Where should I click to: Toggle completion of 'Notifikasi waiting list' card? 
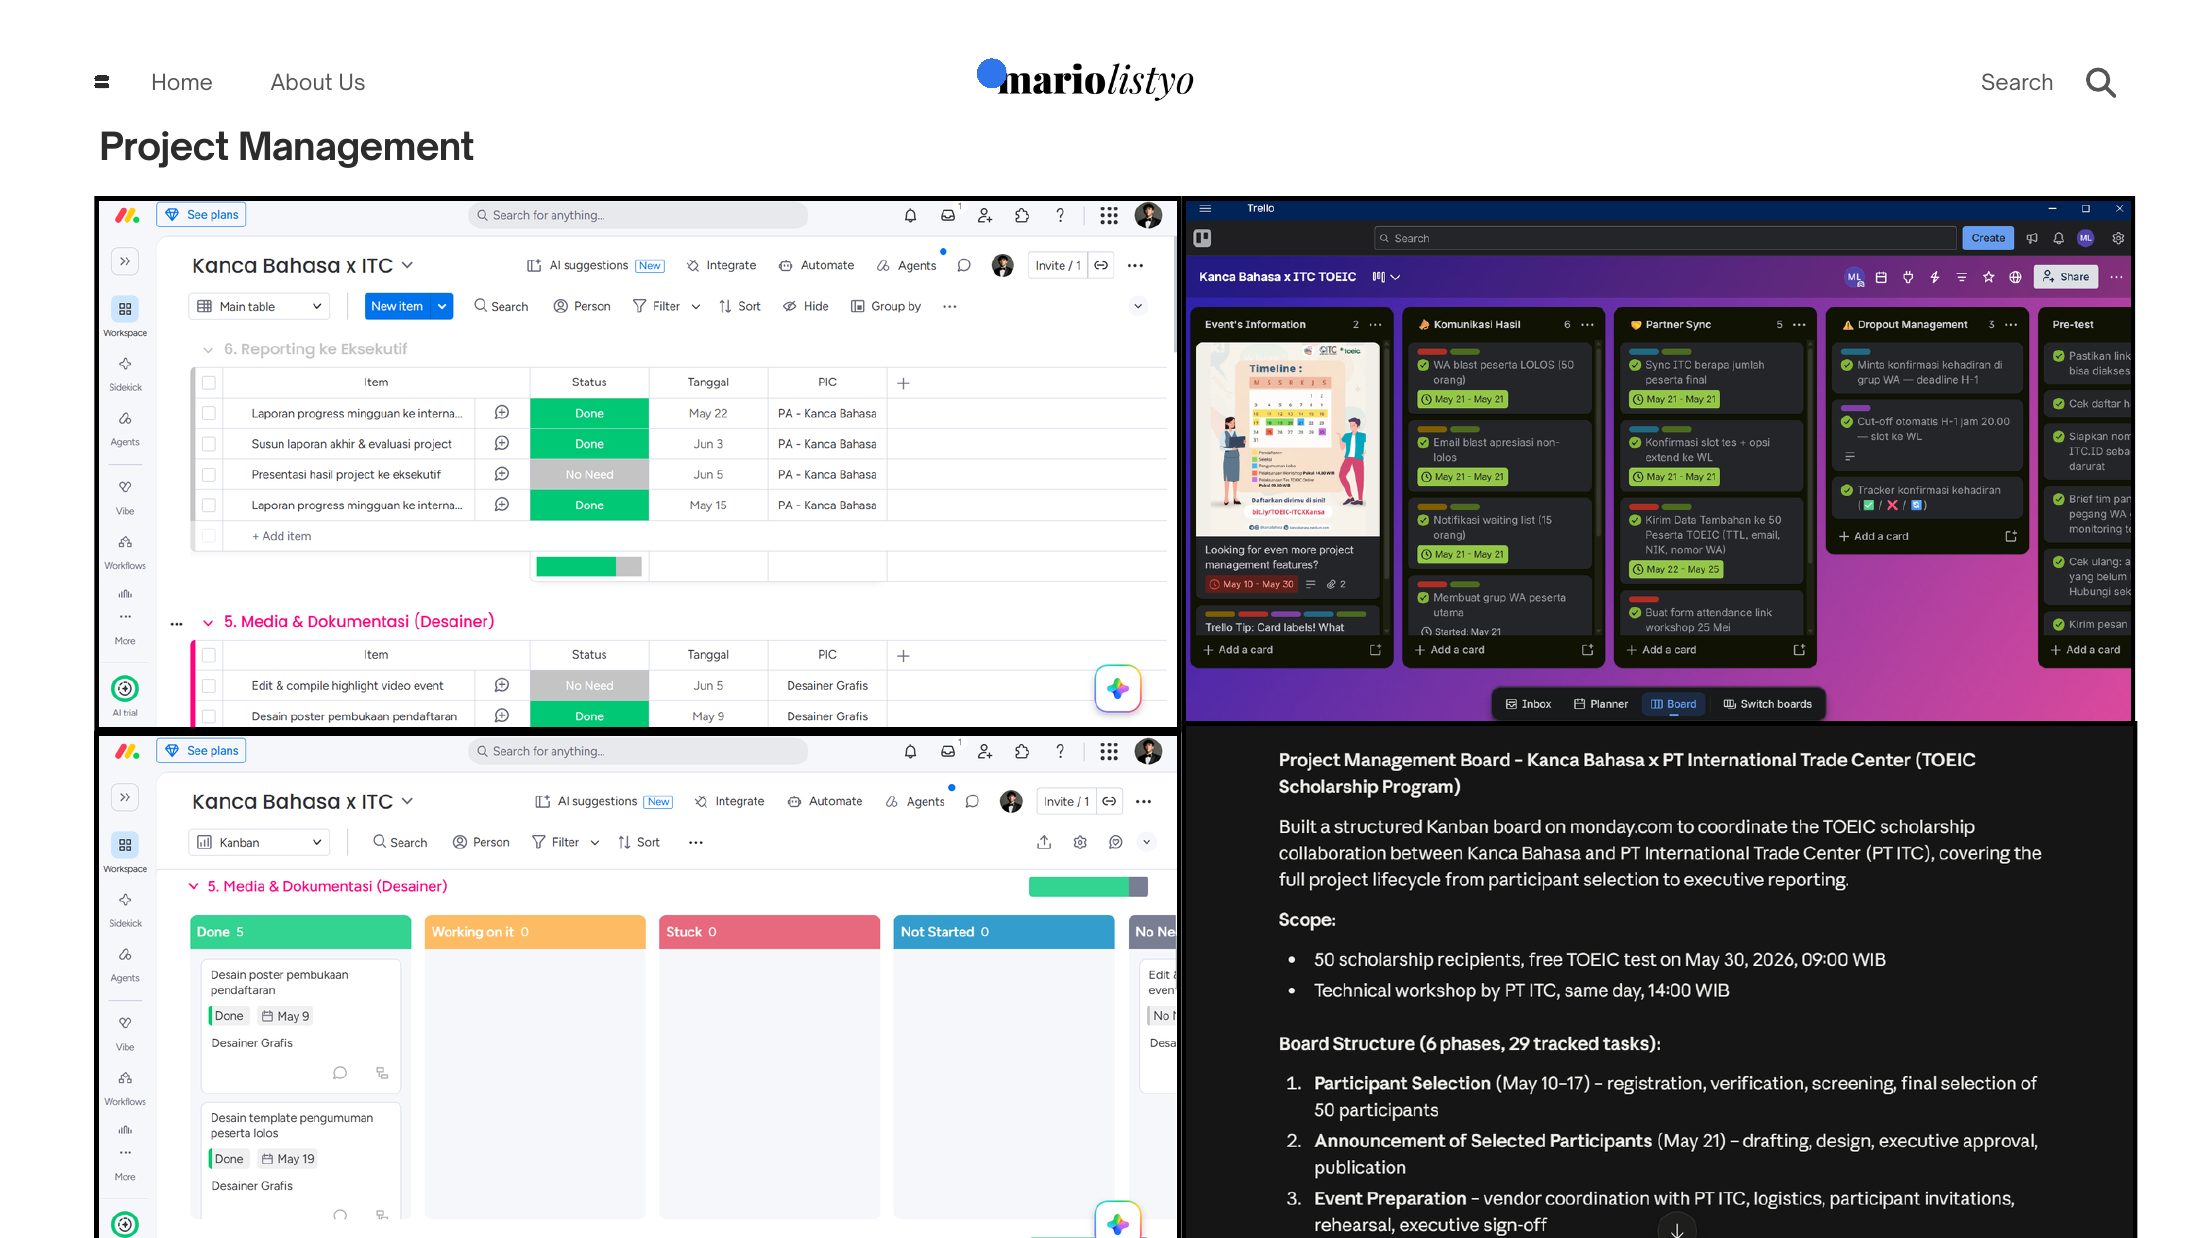1423,520
